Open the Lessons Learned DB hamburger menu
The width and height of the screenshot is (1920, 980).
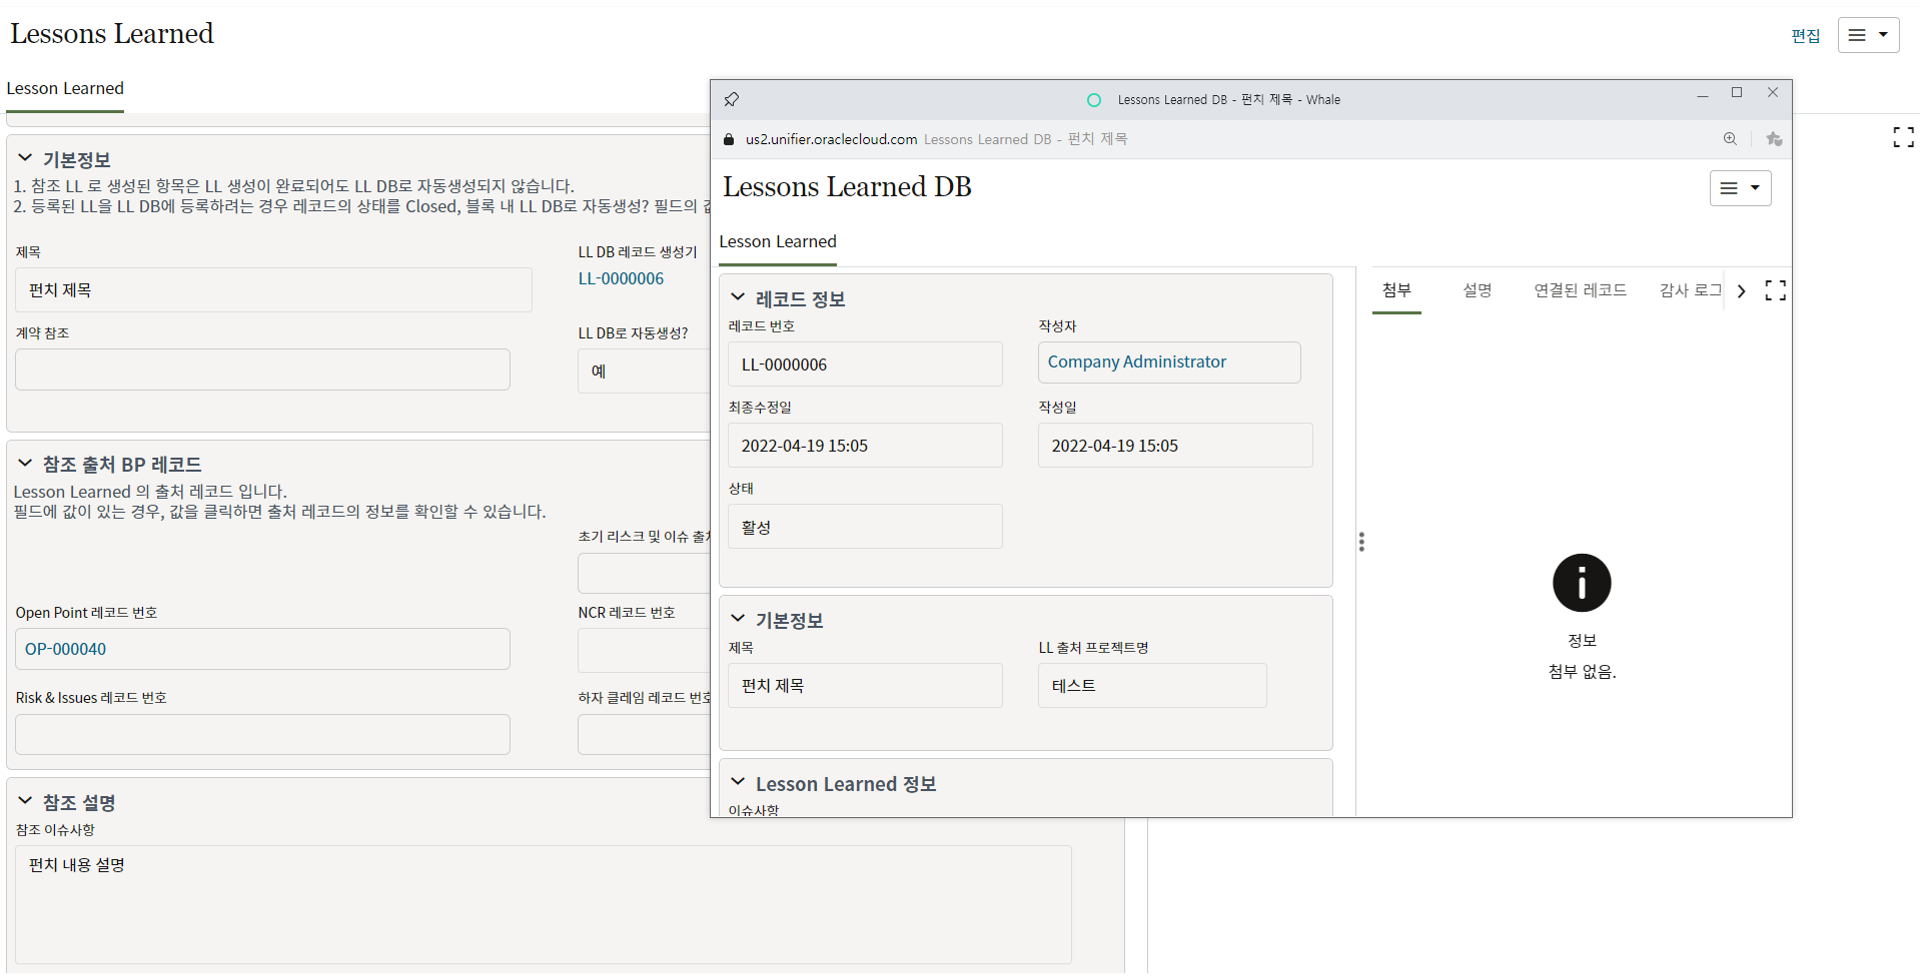tap(1740, 188)
